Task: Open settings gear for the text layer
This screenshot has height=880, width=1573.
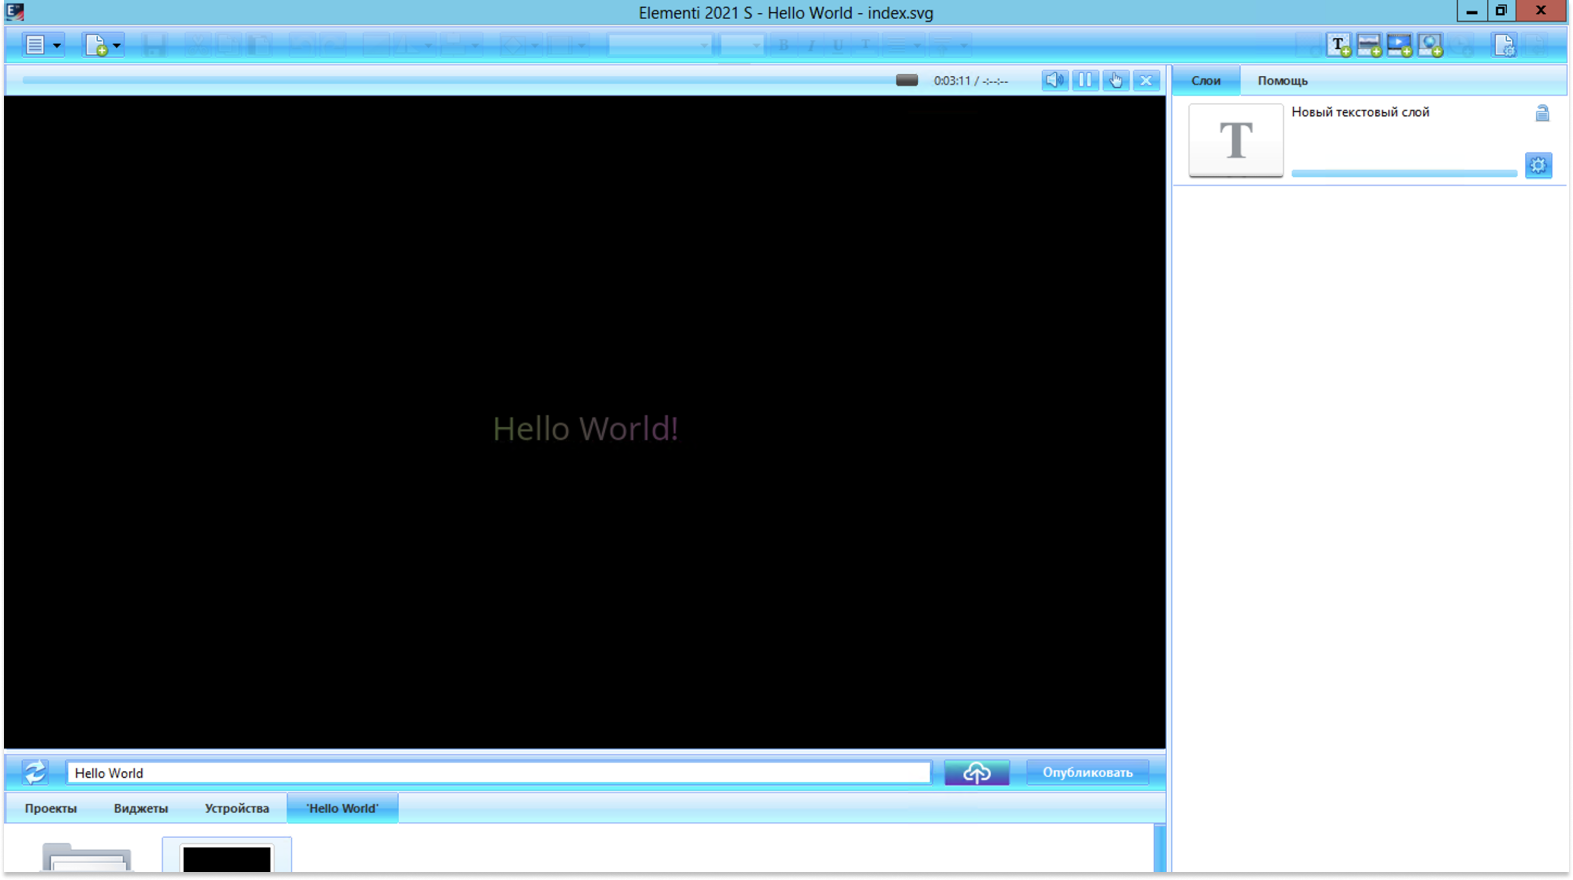Action: [1538, 165]
